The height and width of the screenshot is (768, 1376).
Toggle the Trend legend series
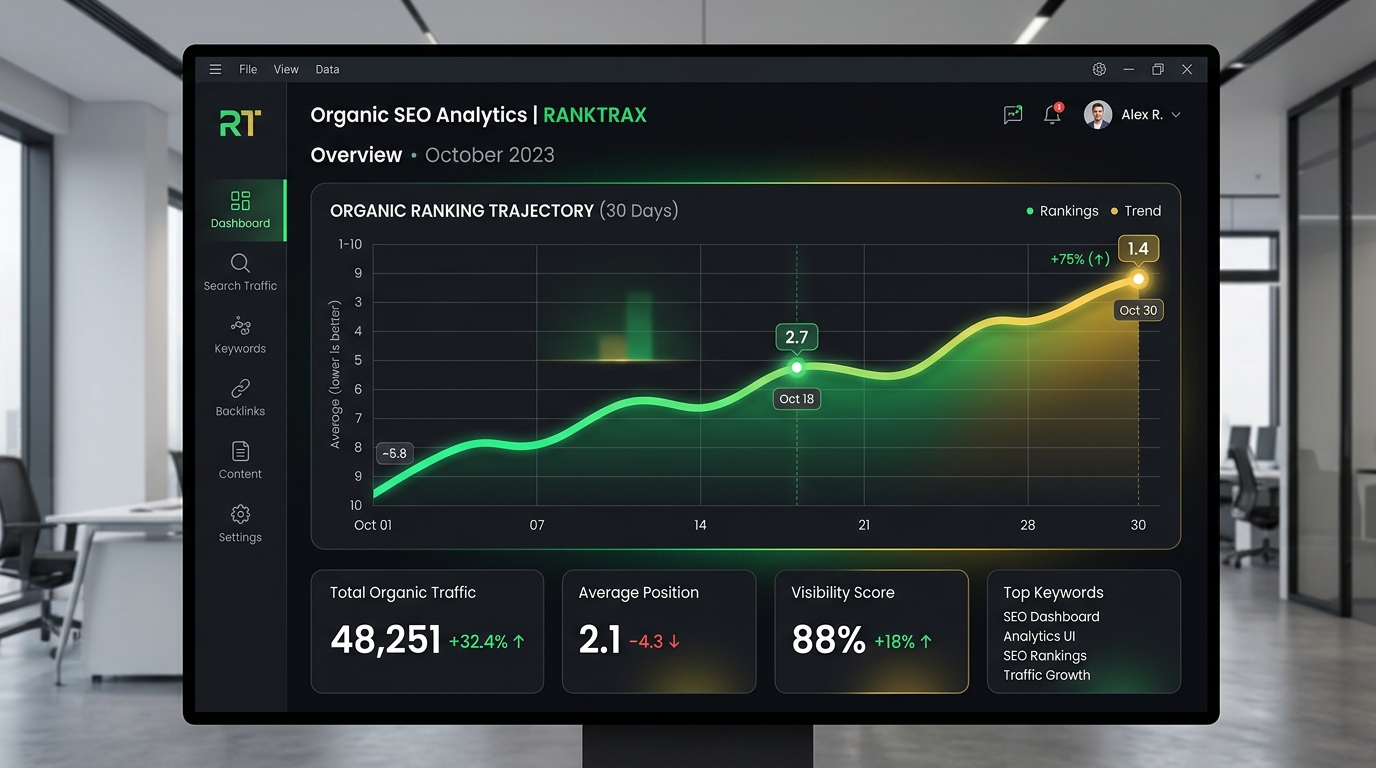pyautogui.click(x=1135, y=211)
